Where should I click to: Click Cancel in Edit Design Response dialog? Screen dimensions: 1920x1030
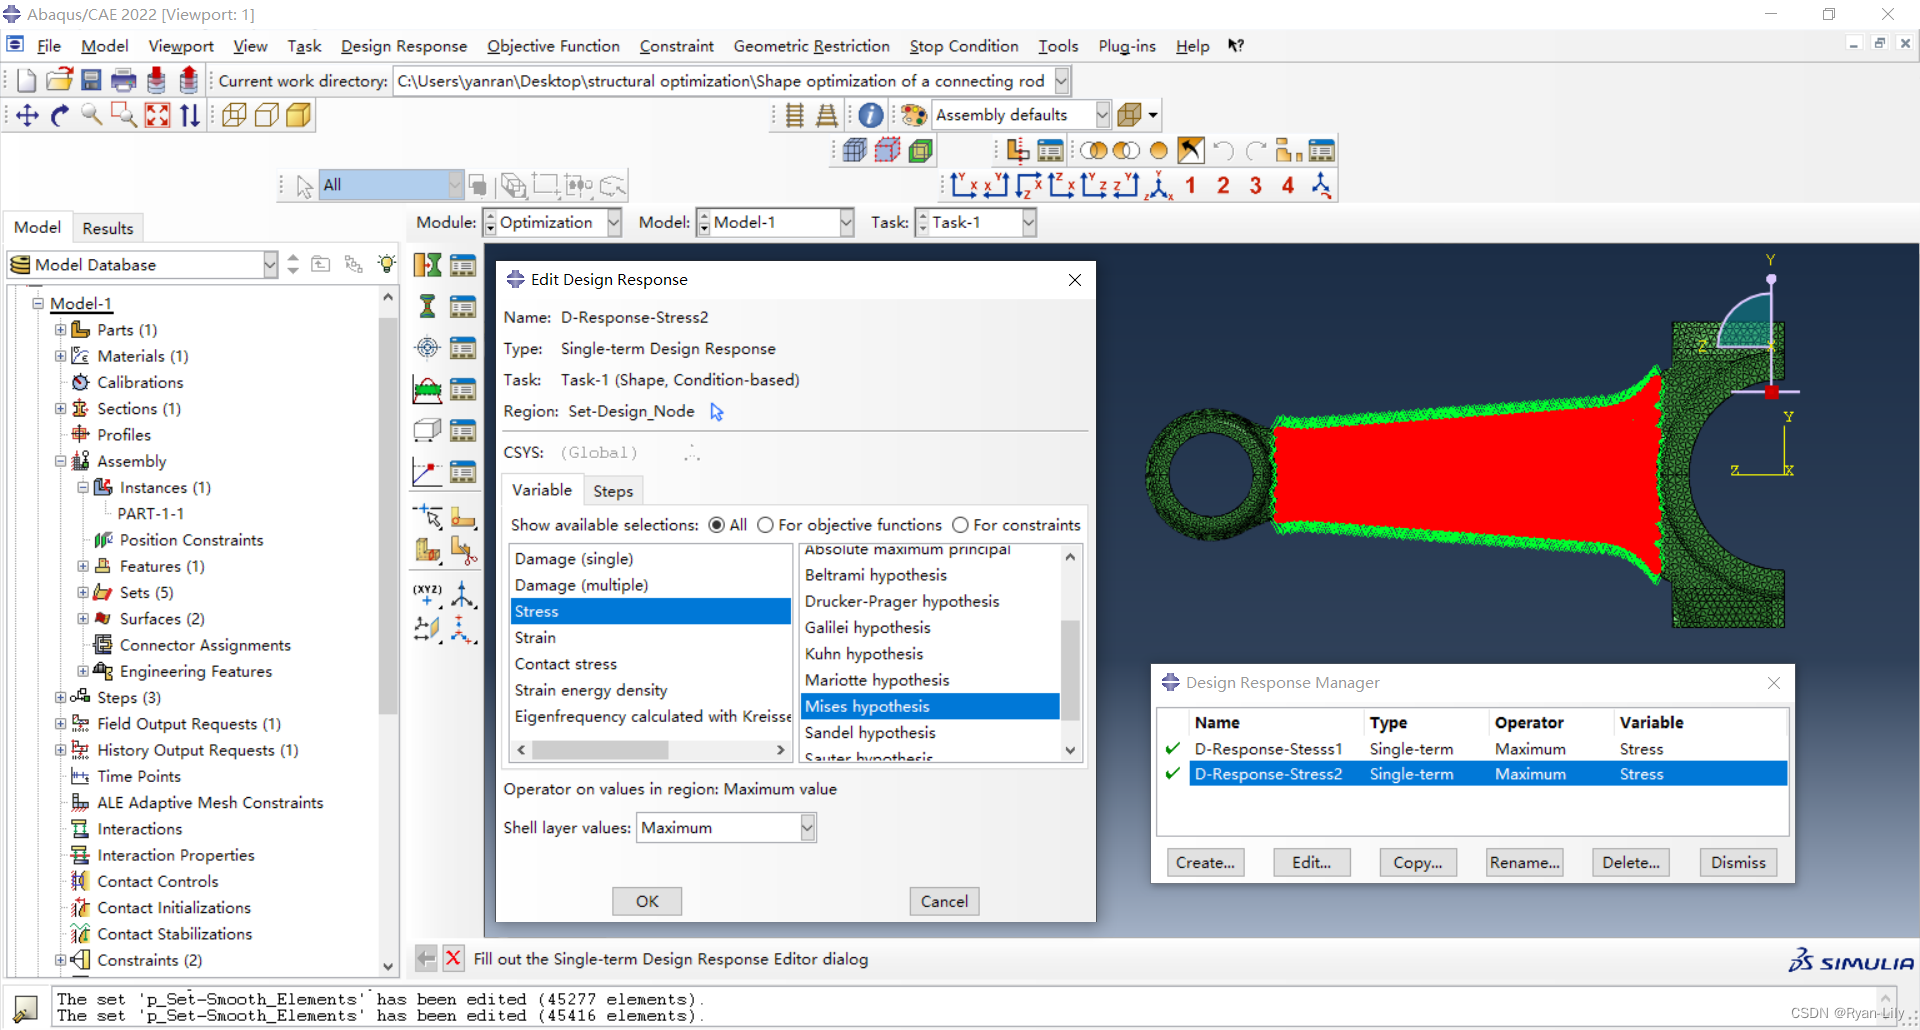point(944,901)
